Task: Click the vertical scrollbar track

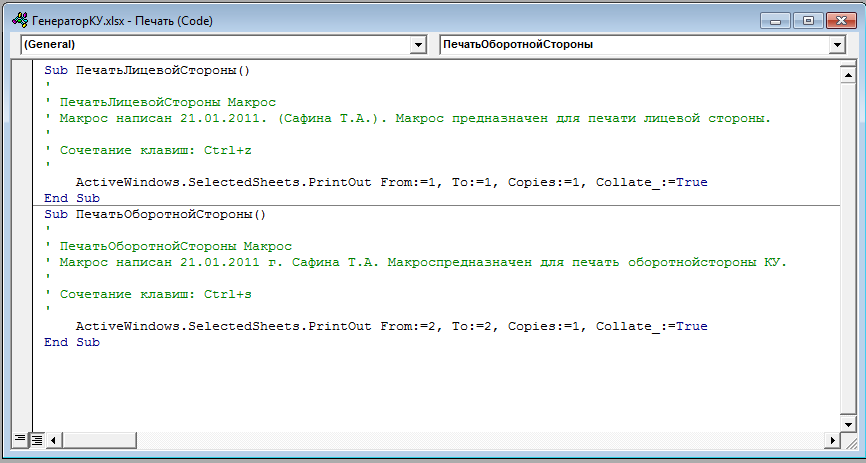Action: point(847,249)
